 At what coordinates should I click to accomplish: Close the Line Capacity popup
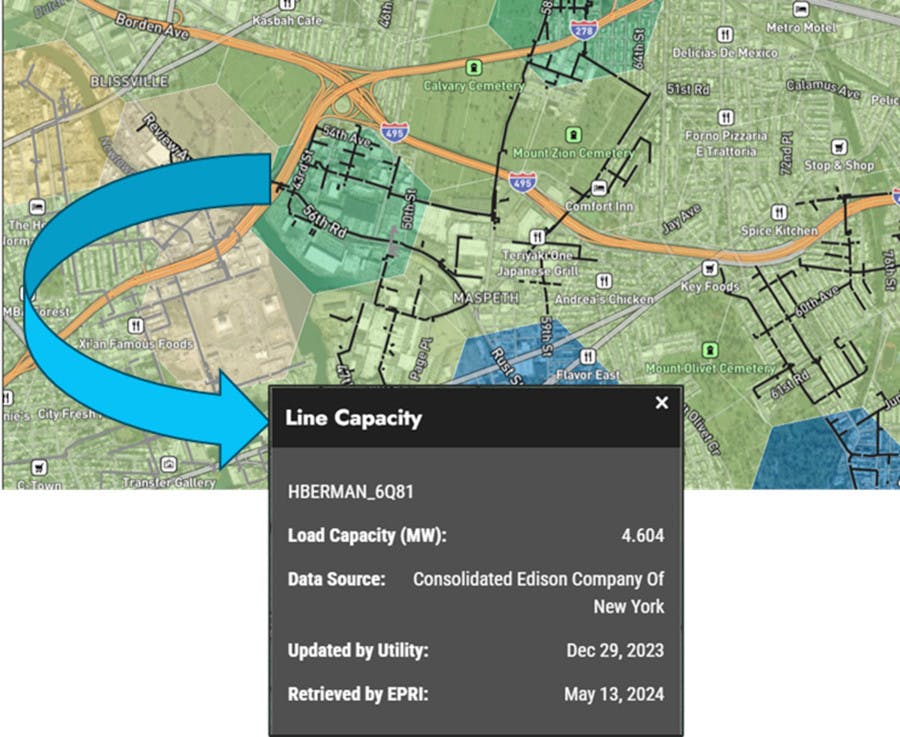click(660, 403)
